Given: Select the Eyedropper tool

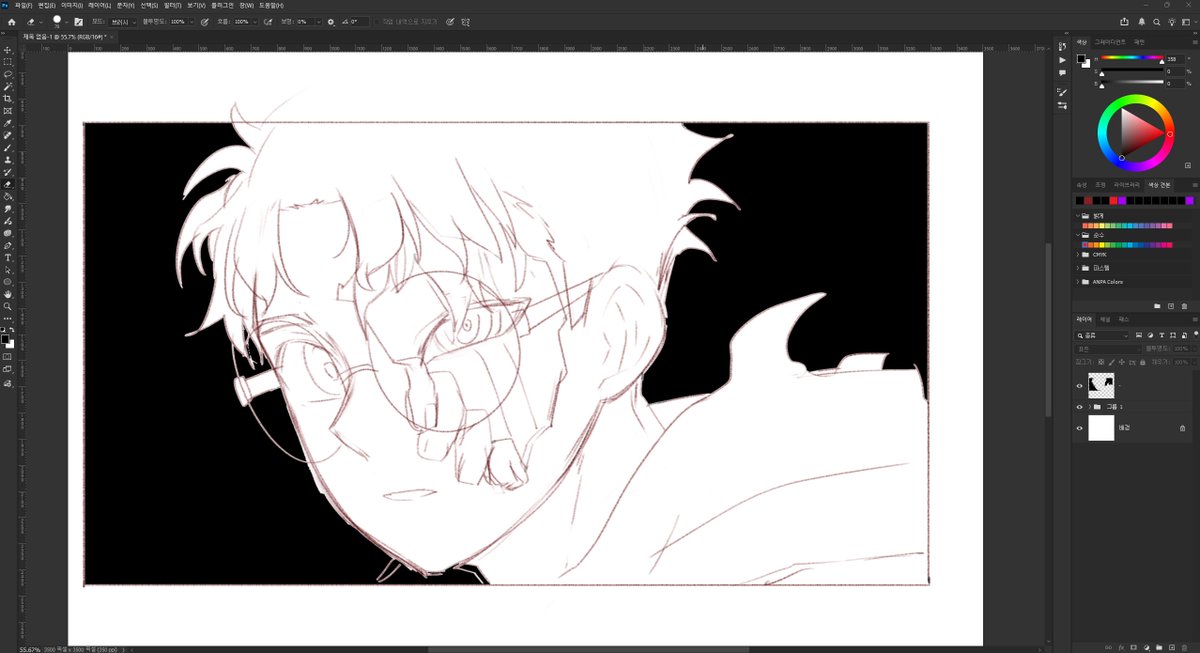Looking at the screenshot, I should tap(8, 123).
